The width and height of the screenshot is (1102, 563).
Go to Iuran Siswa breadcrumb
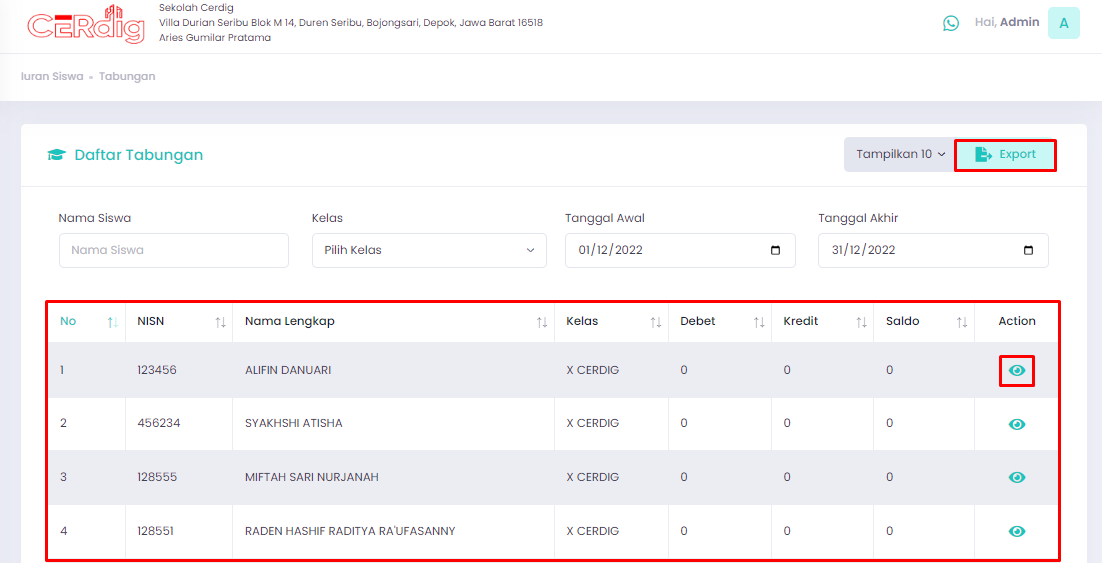pyautogui.click(x=52, y=76)
